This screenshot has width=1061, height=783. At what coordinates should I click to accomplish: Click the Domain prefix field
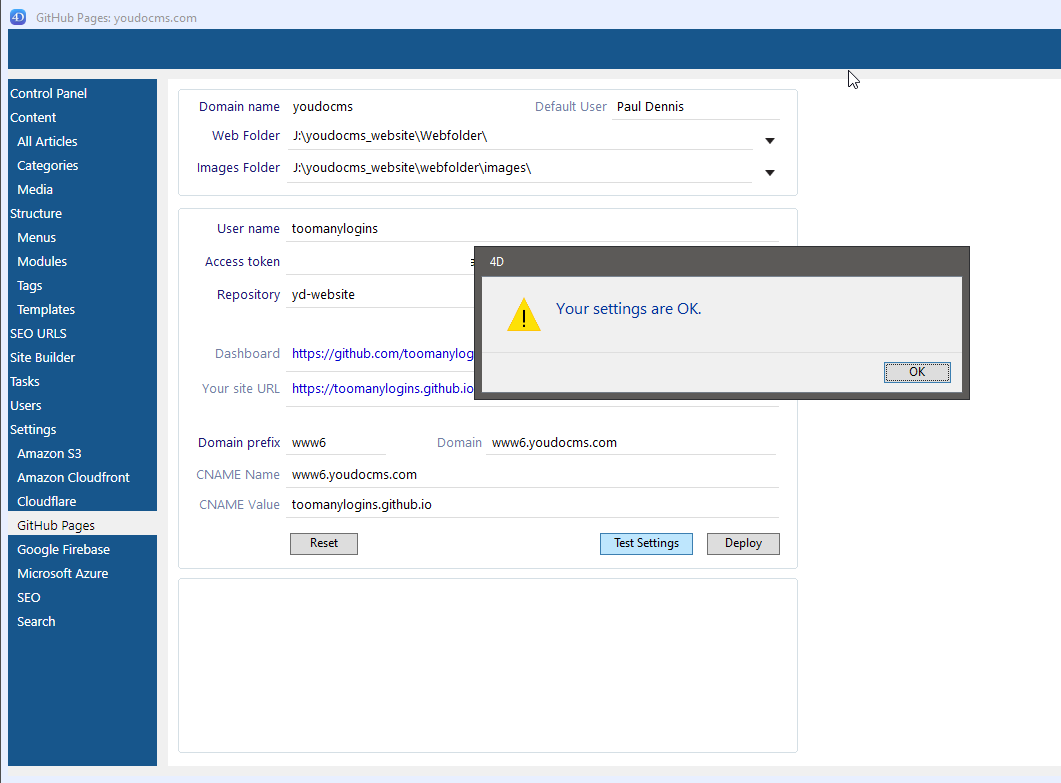coord(336,442)
